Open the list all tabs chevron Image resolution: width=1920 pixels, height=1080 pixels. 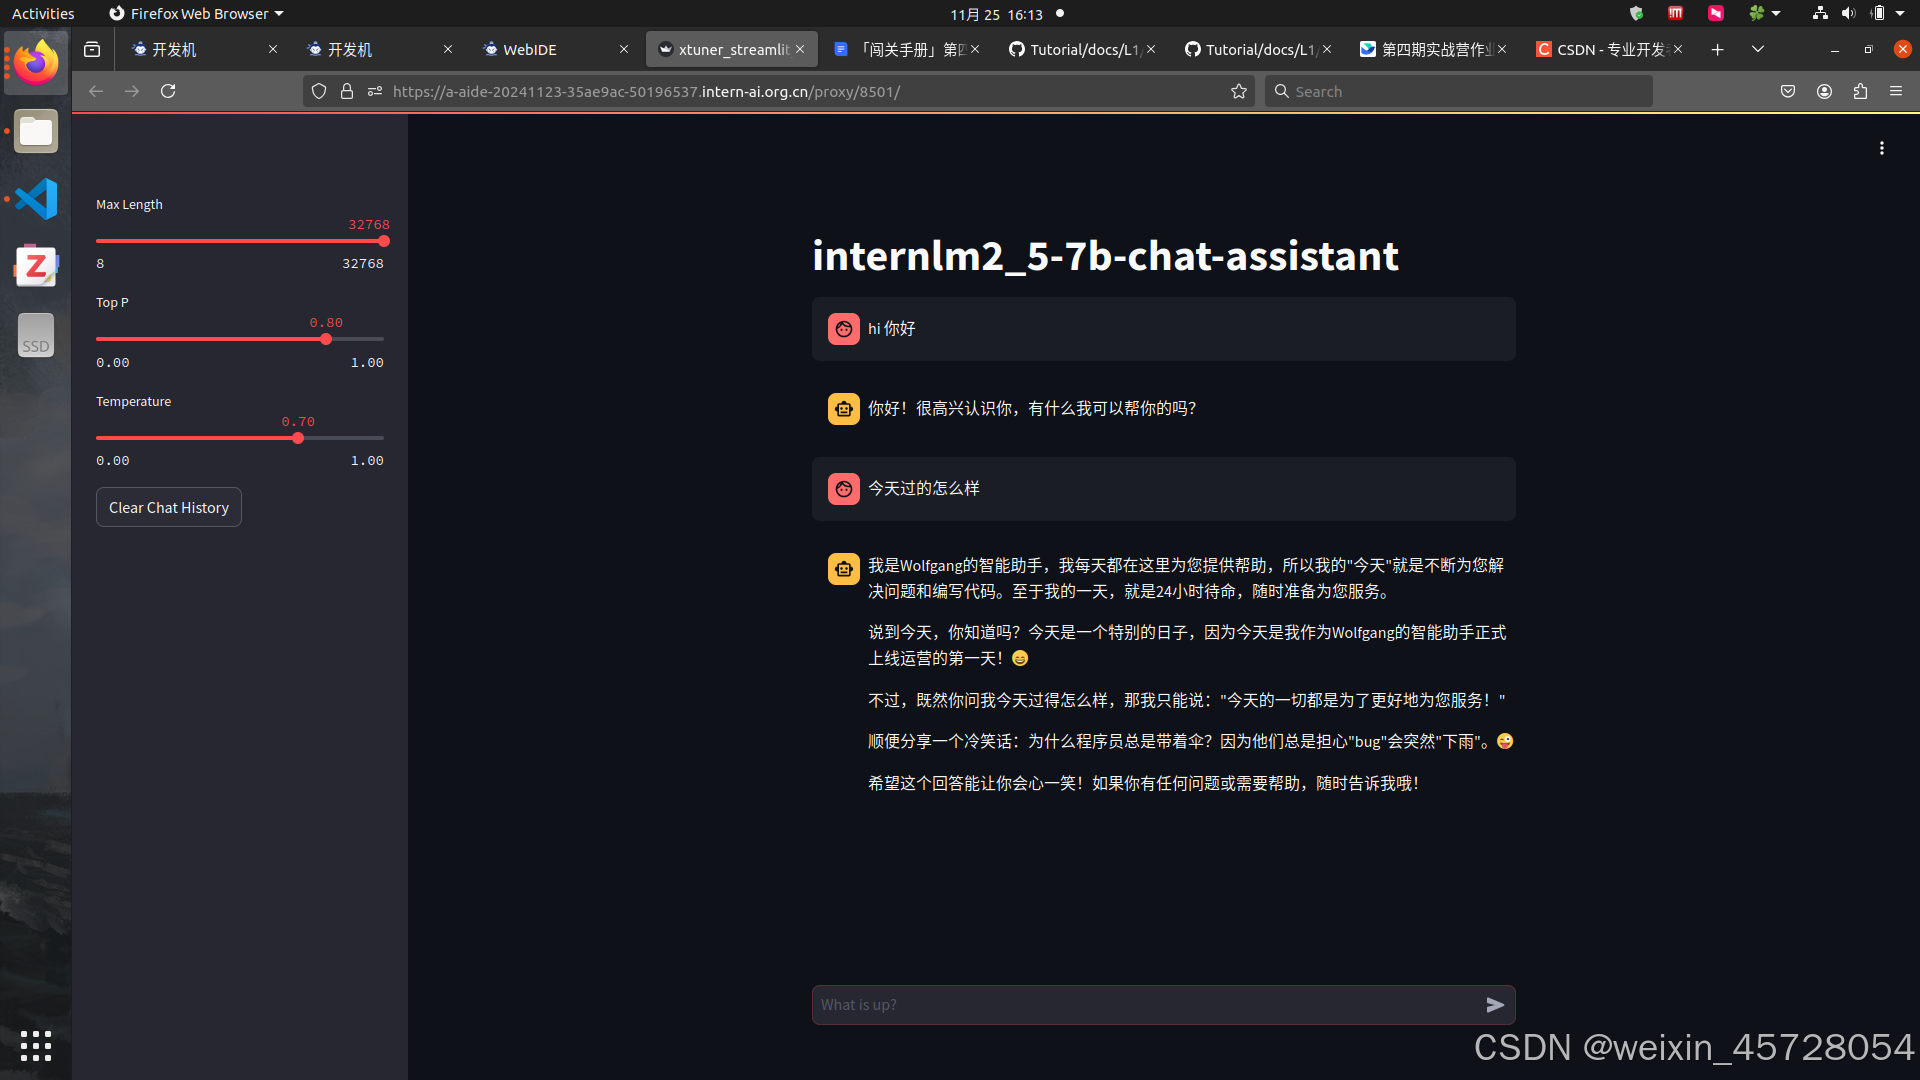[1757, 48]
